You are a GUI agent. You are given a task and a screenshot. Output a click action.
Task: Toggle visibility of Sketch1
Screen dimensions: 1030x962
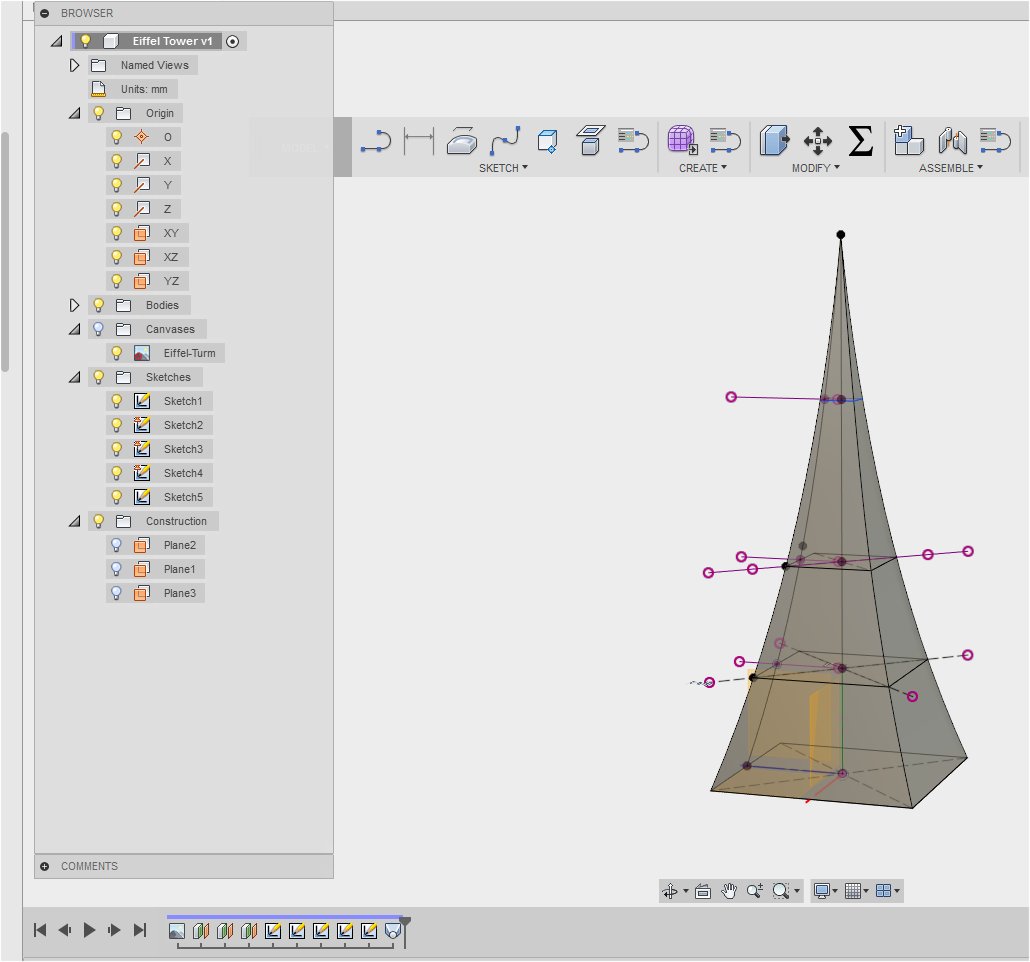click(x=116, y=401)
